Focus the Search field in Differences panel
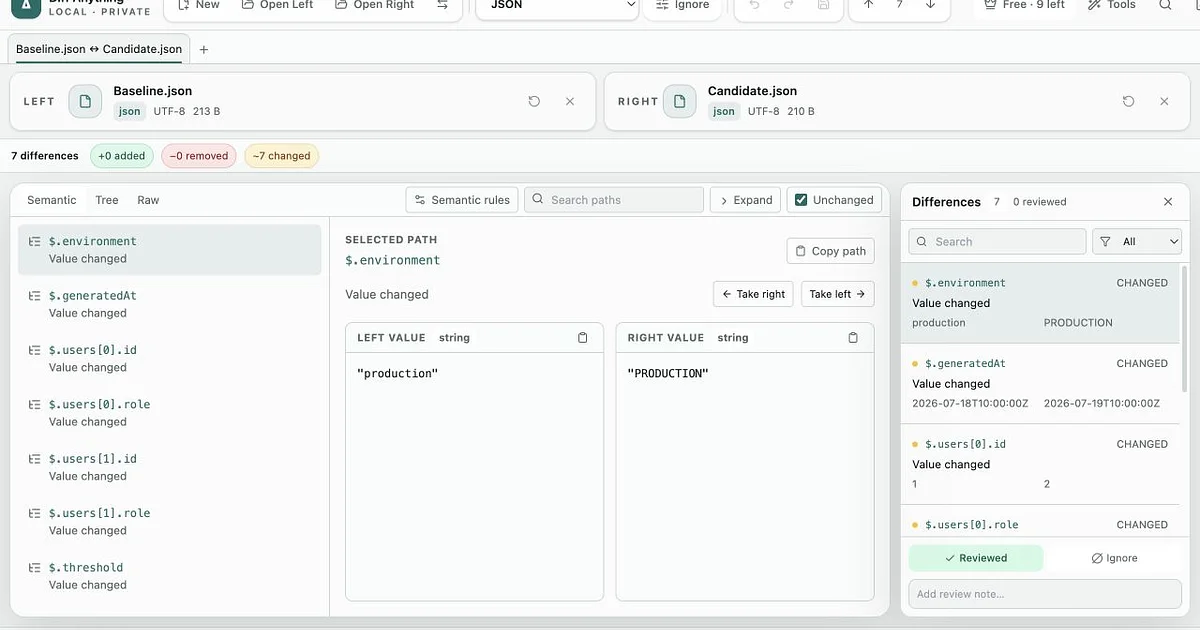This screenshot has width=1200, height=630. (x=997, y=241)
